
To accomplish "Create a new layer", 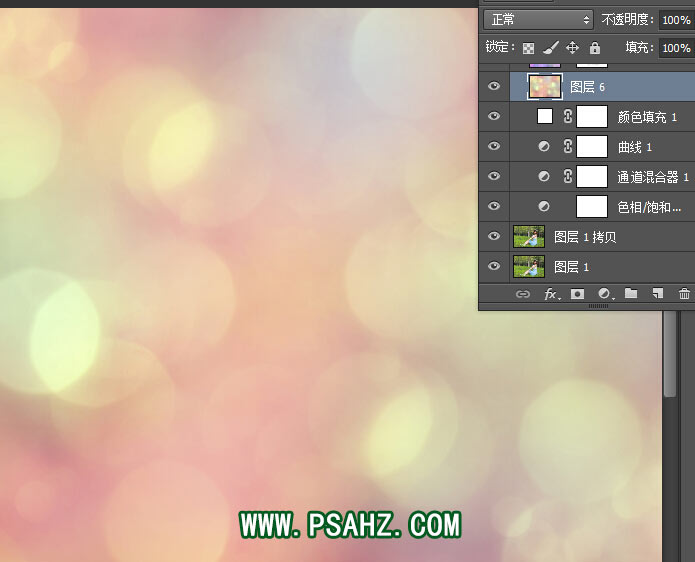I will point(658,294).
